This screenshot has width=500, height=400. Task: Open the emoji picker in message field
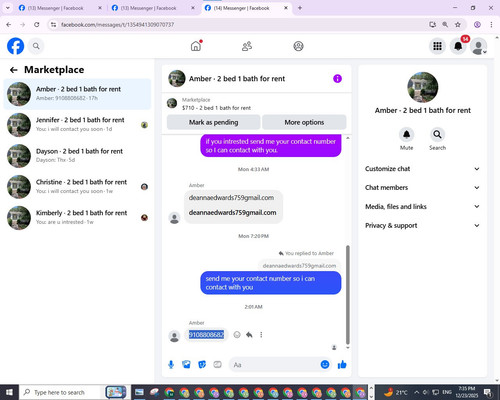click(x=325, y=365)
